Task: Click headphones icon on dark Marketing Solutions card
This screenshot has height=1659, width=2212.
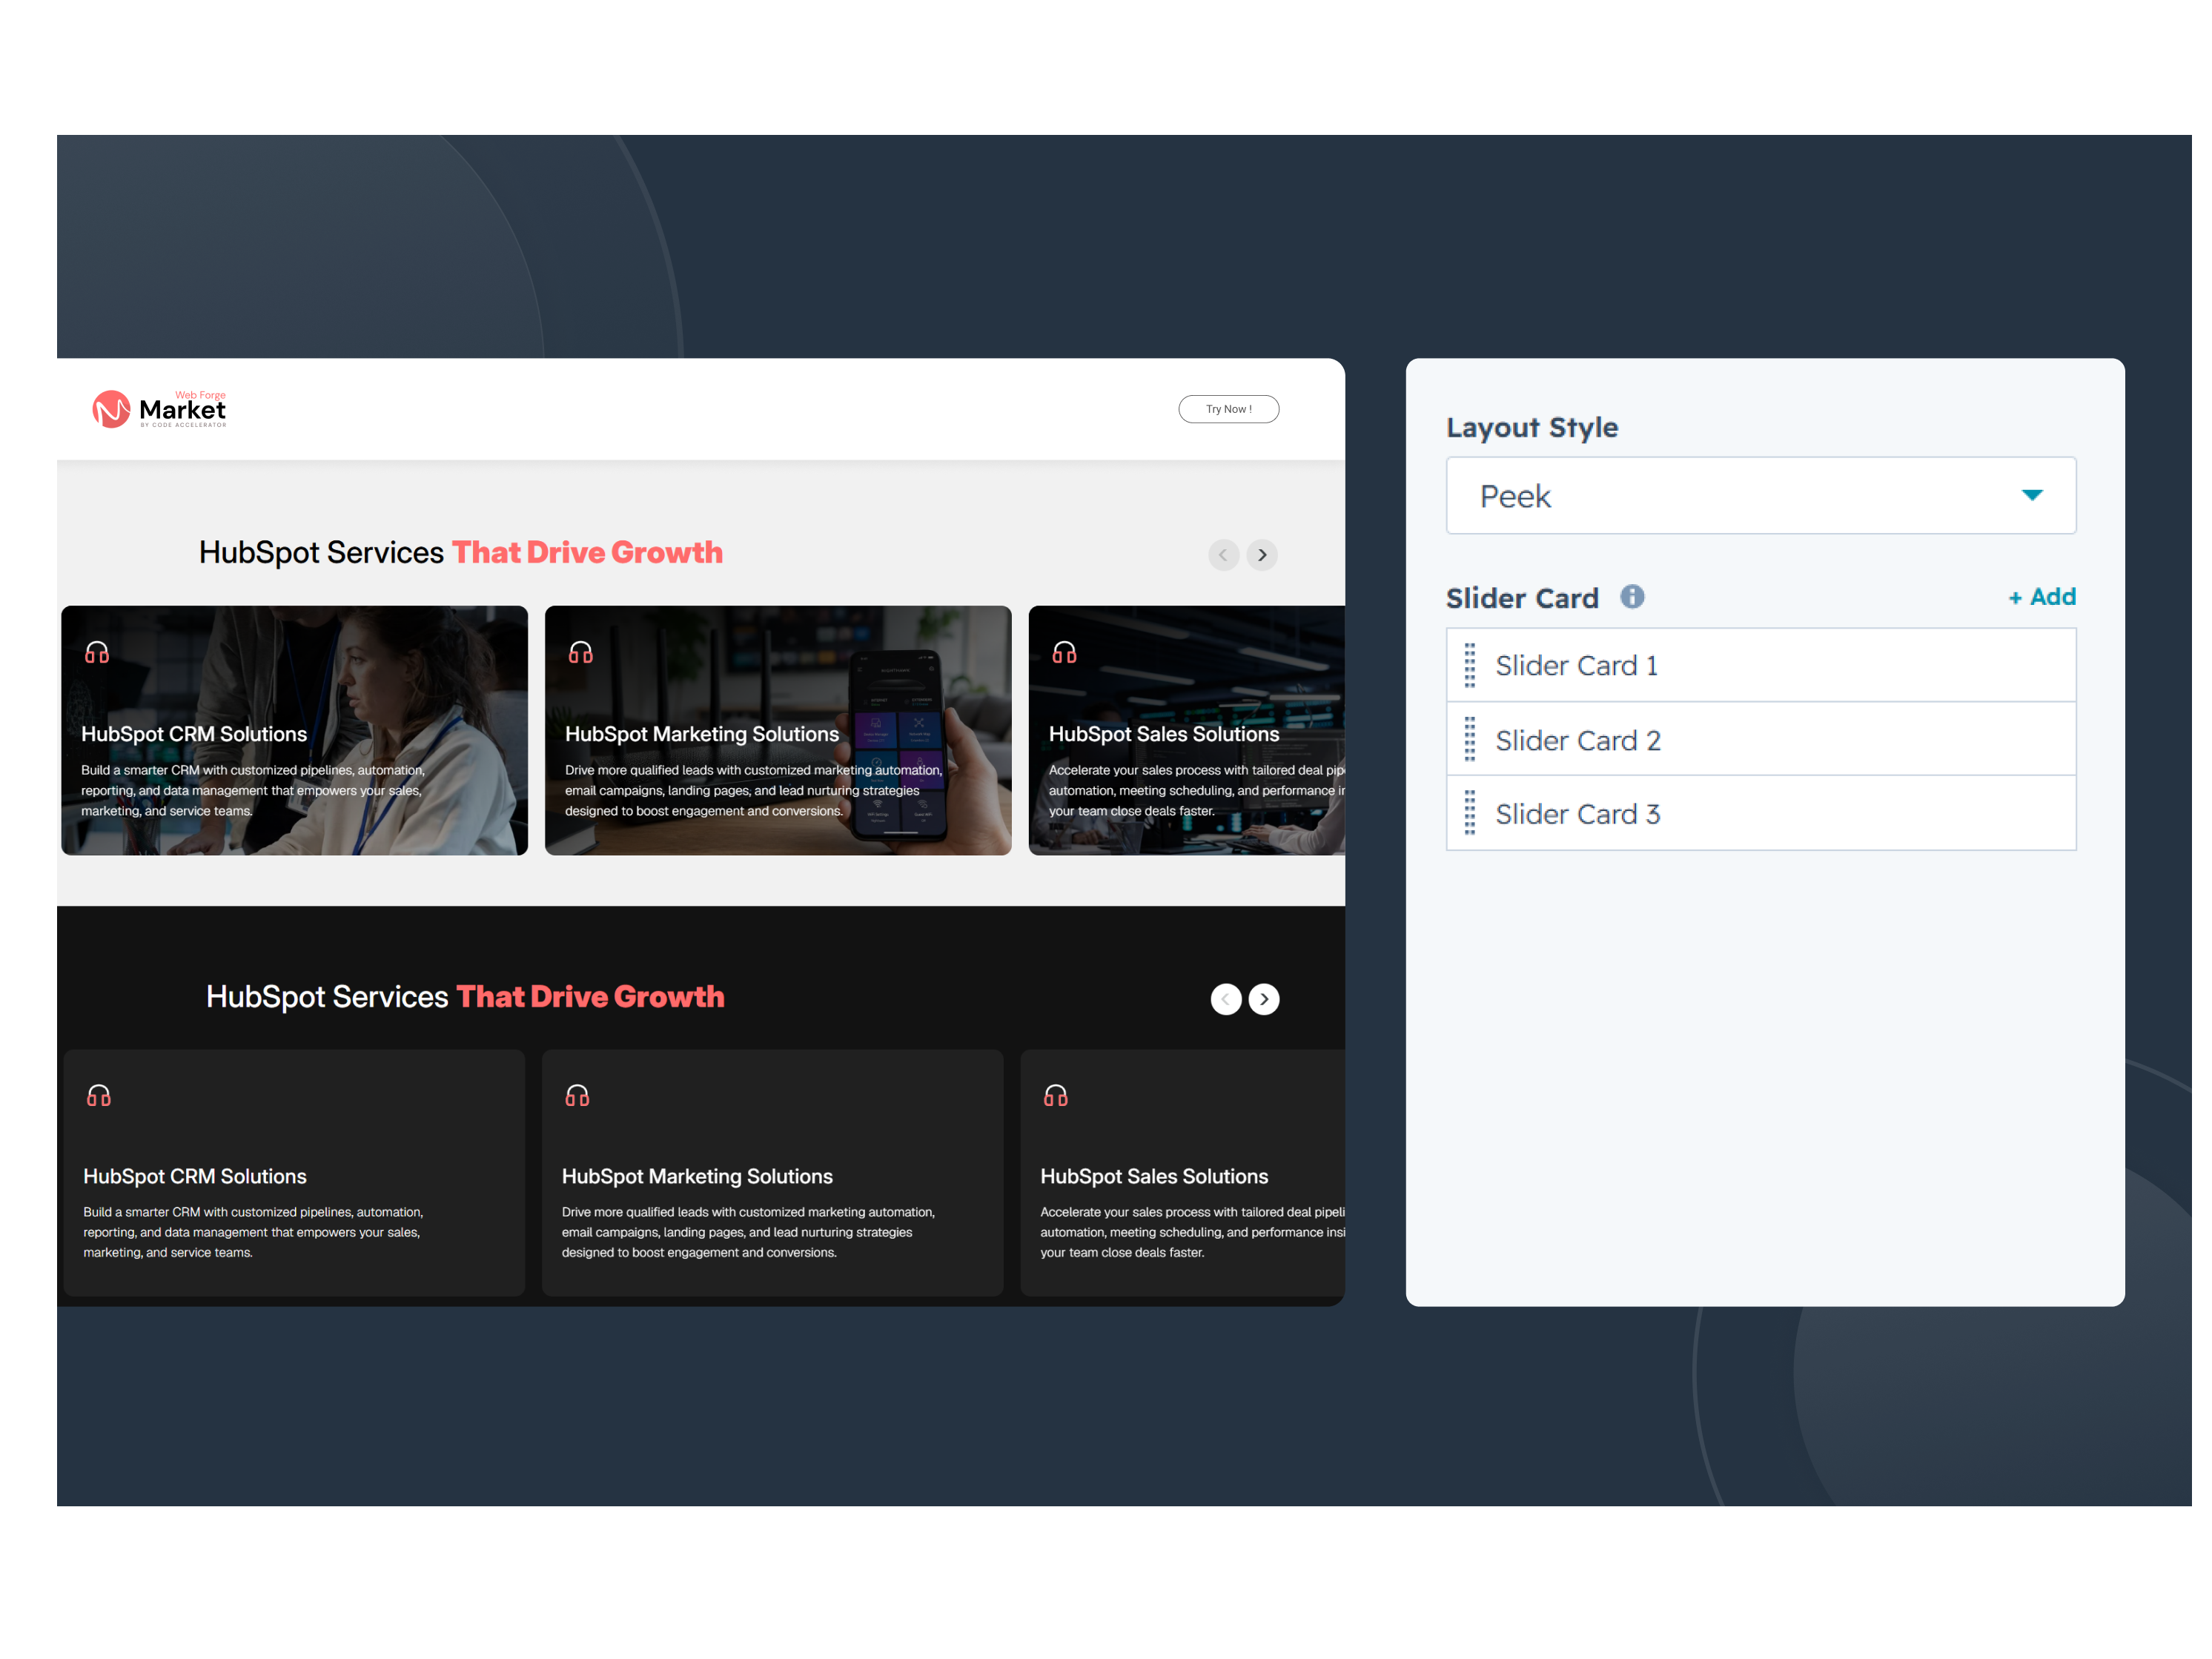Action: click(x=578, y=1096)
